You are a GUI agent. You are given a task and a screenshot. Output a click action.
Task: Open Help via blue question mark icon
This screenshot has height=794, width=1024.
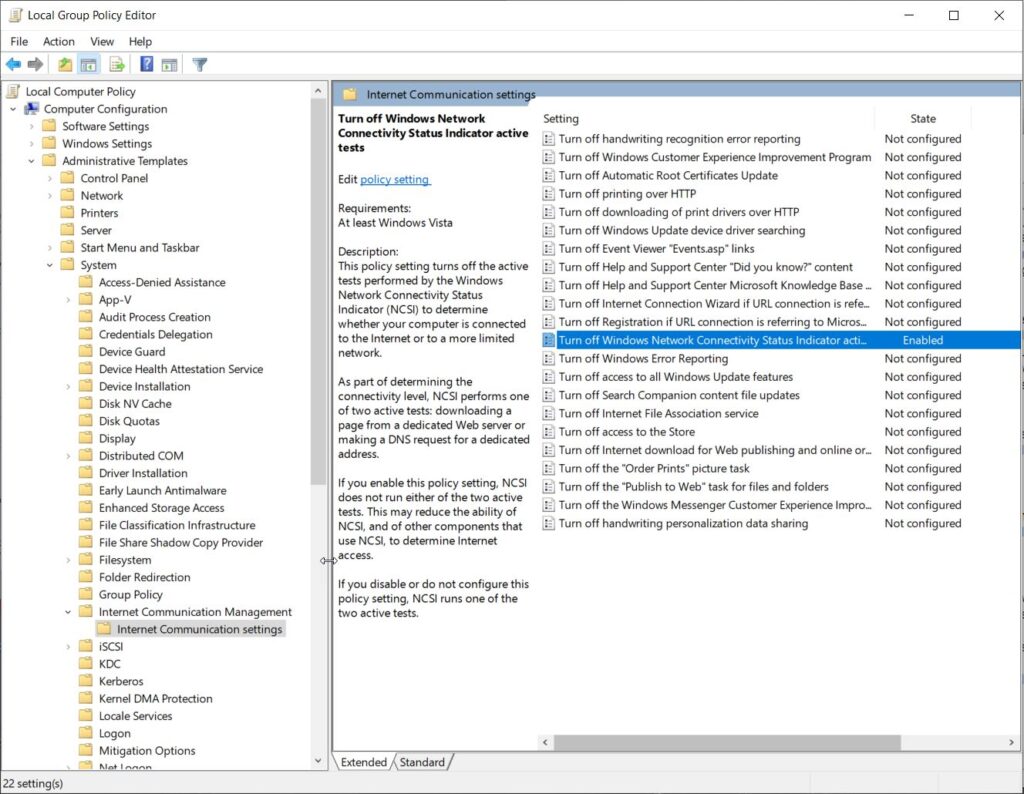pyautogui.click(x=146, y=65)
